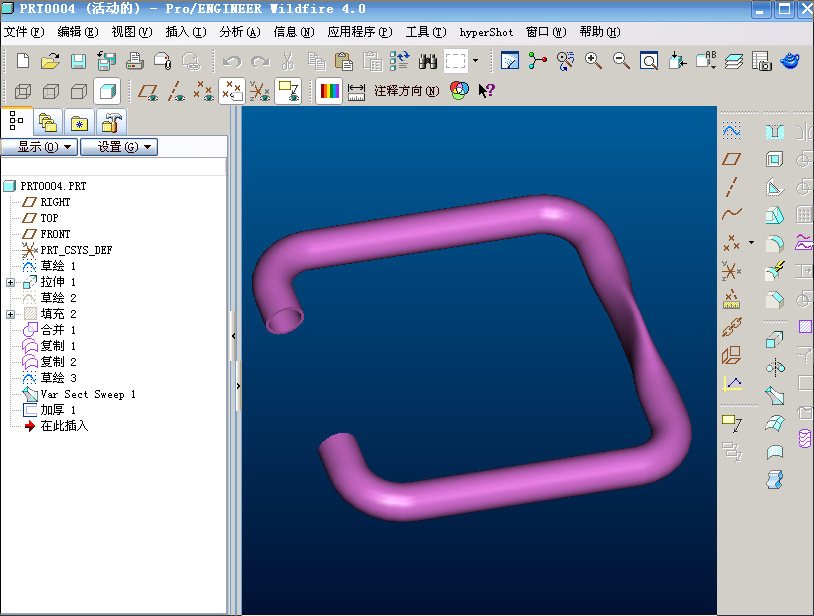Screen dimensions: 814x616
Task: Click the 在此插入 insert marker
Action: point(64,426)
